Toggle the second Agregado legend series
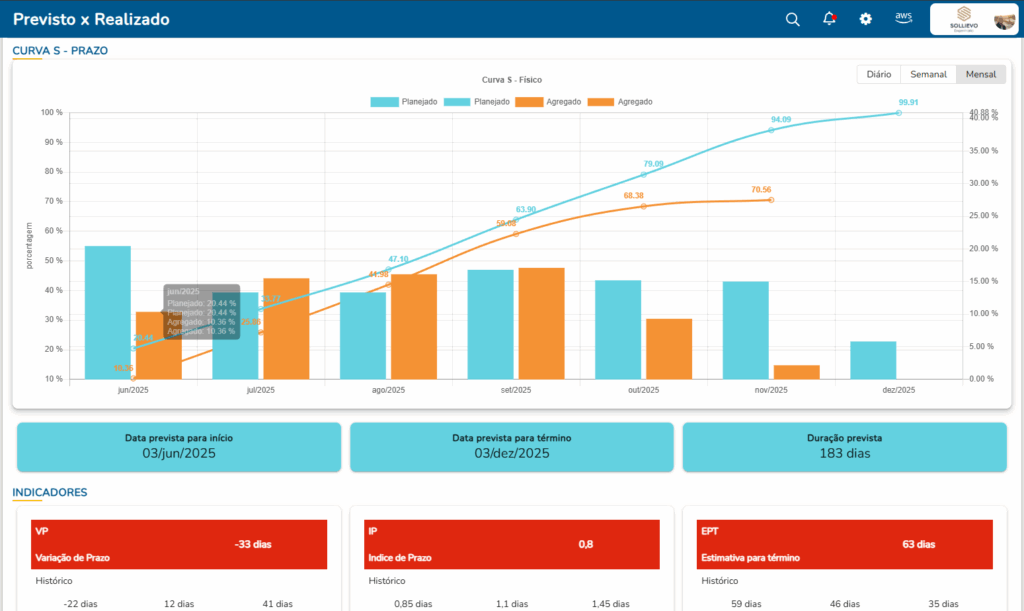 click(620, 102)
